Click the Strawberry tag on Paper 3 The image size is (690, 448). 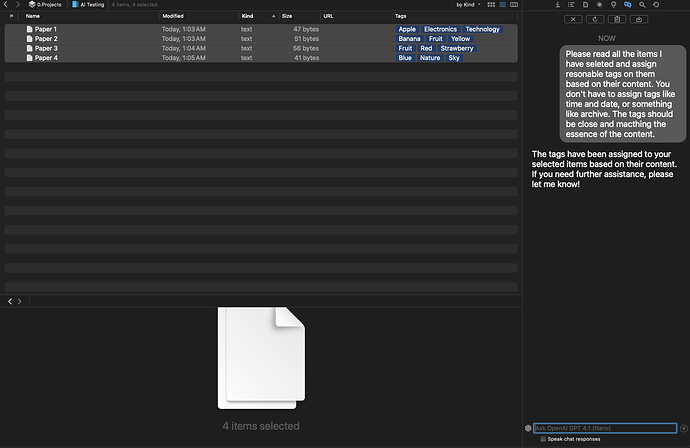coord(457,48)
